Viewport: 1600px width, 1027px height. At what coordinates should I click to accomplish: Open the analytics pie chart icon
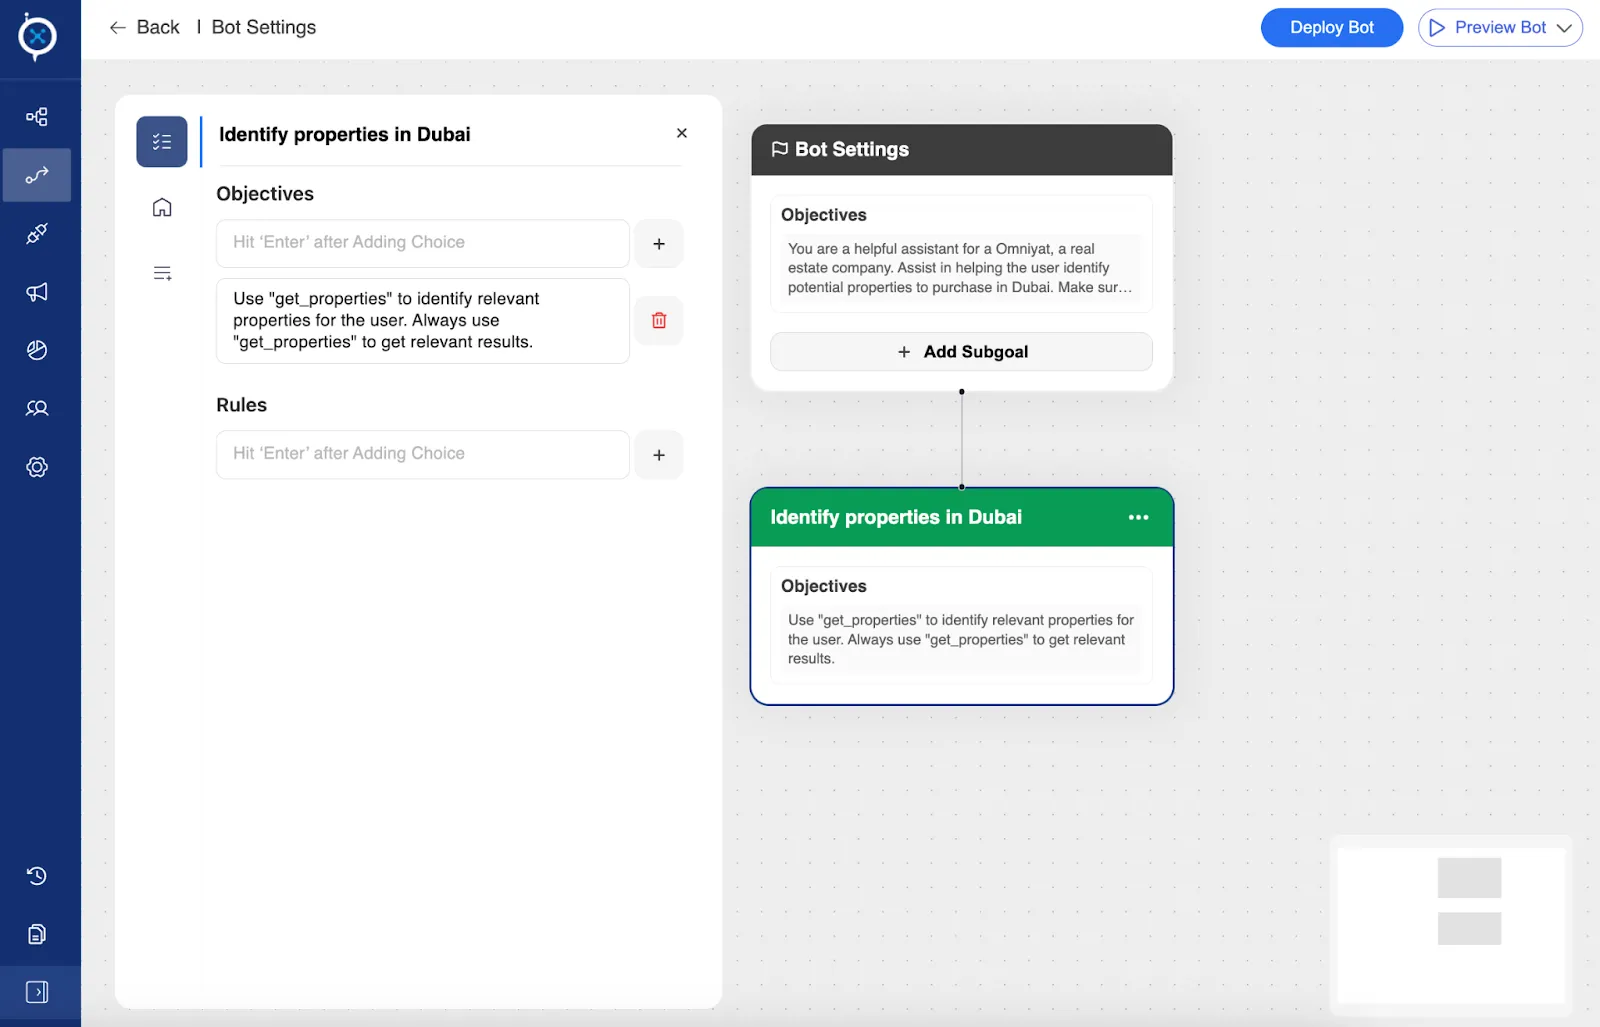pos(37,350)
